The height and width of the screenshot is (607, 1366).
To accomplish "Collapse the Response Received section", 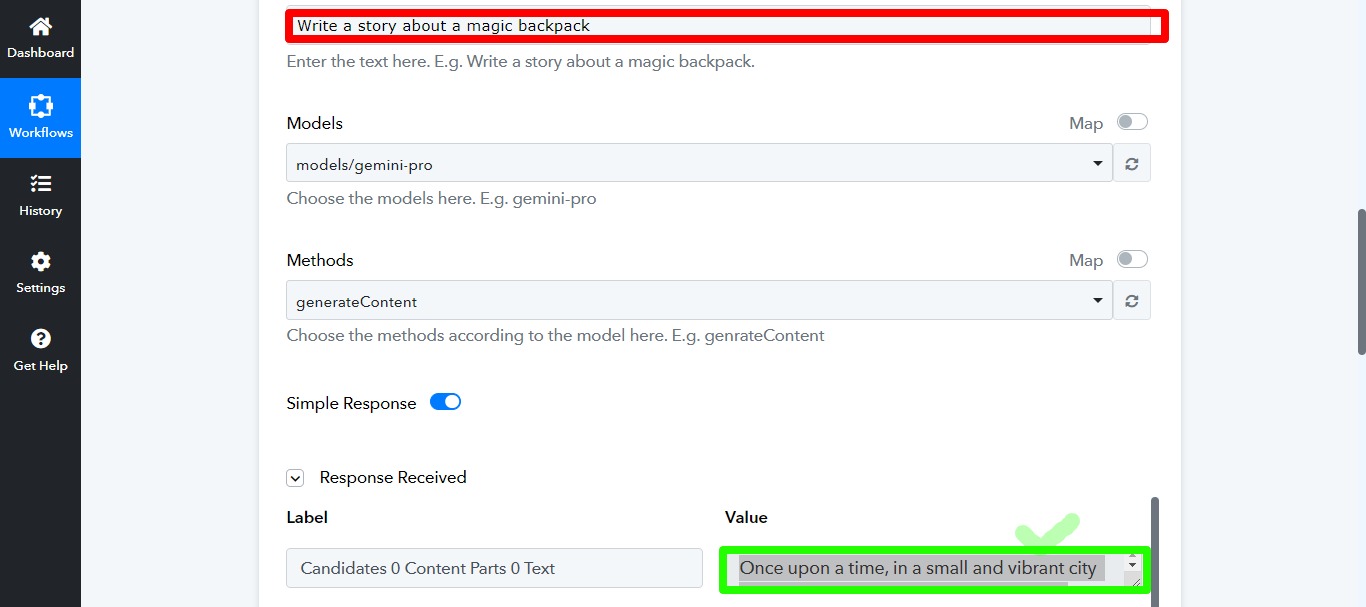I will pyautogui.click(x=295, y=478).
